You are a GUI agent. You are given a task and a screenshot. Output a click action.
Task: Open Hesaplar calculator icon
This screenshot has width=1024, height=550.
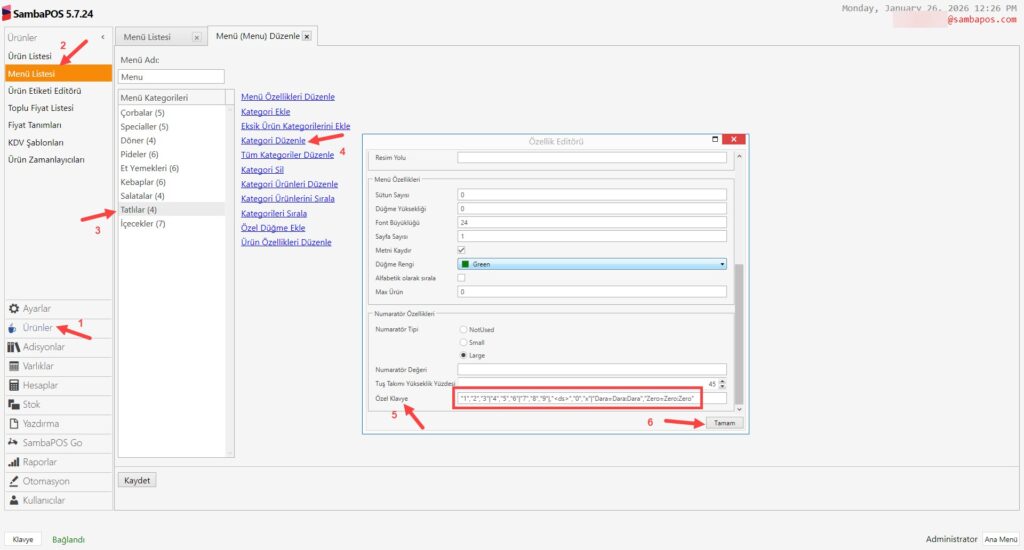point(14,385)
